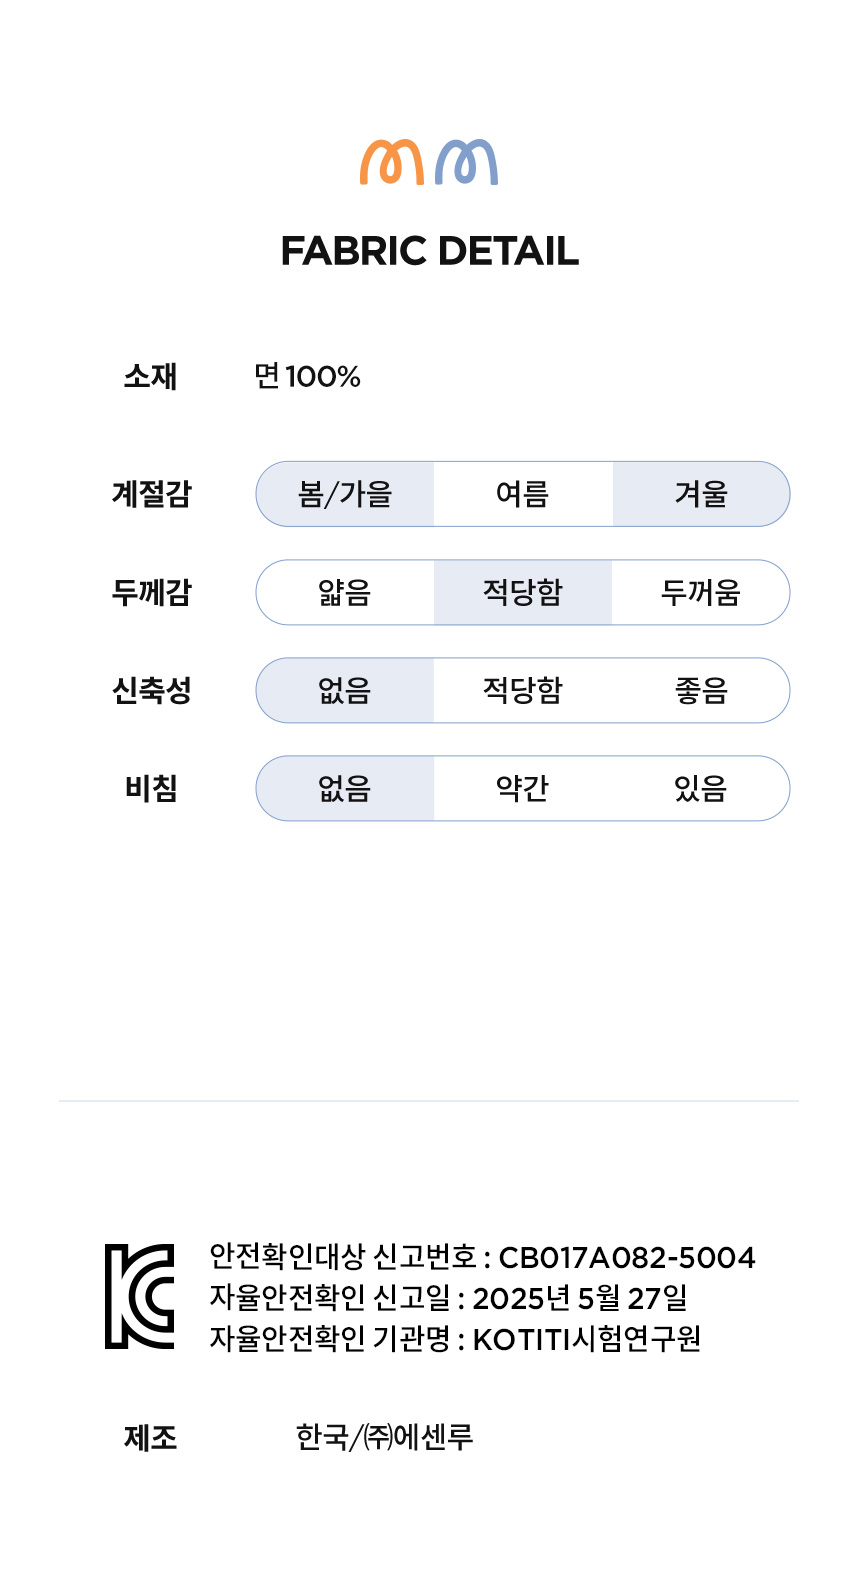Choose 얇음 thickness option
Screen dimensions: 860x1593
tap(345, 592)
